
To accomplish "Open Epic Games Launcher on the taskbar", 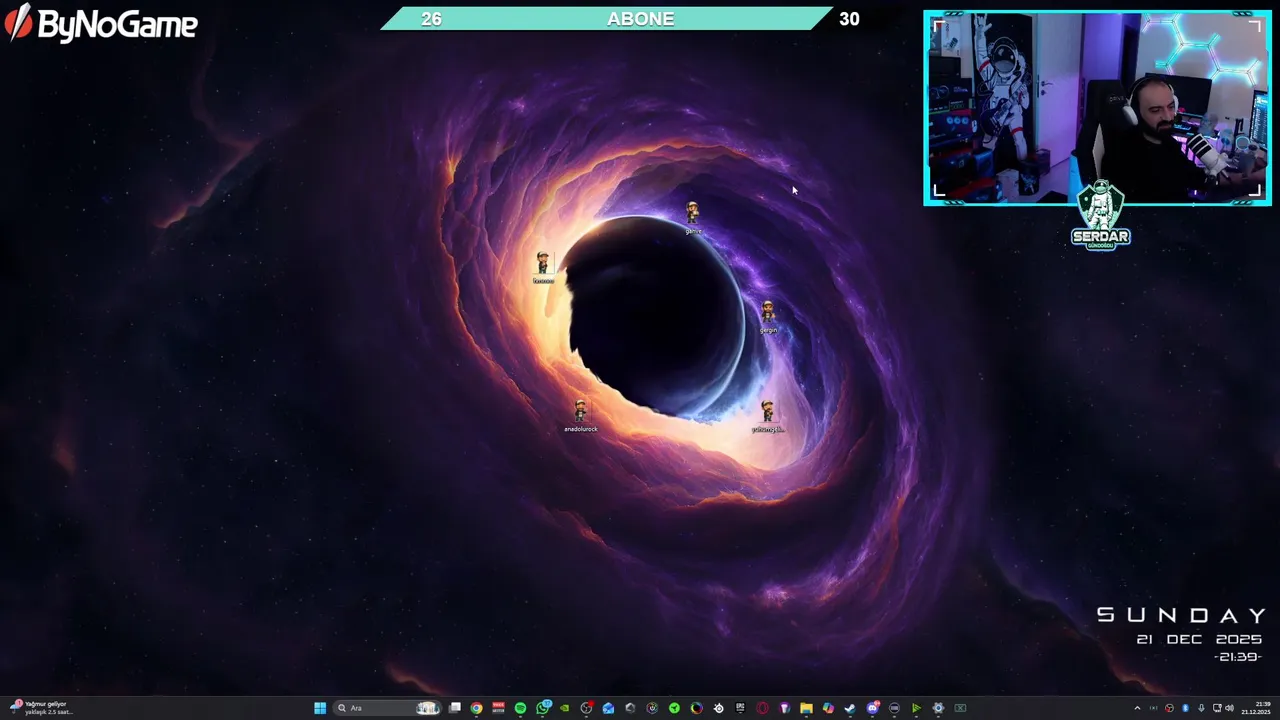I will pyautogui.click(x=740, y=708).
